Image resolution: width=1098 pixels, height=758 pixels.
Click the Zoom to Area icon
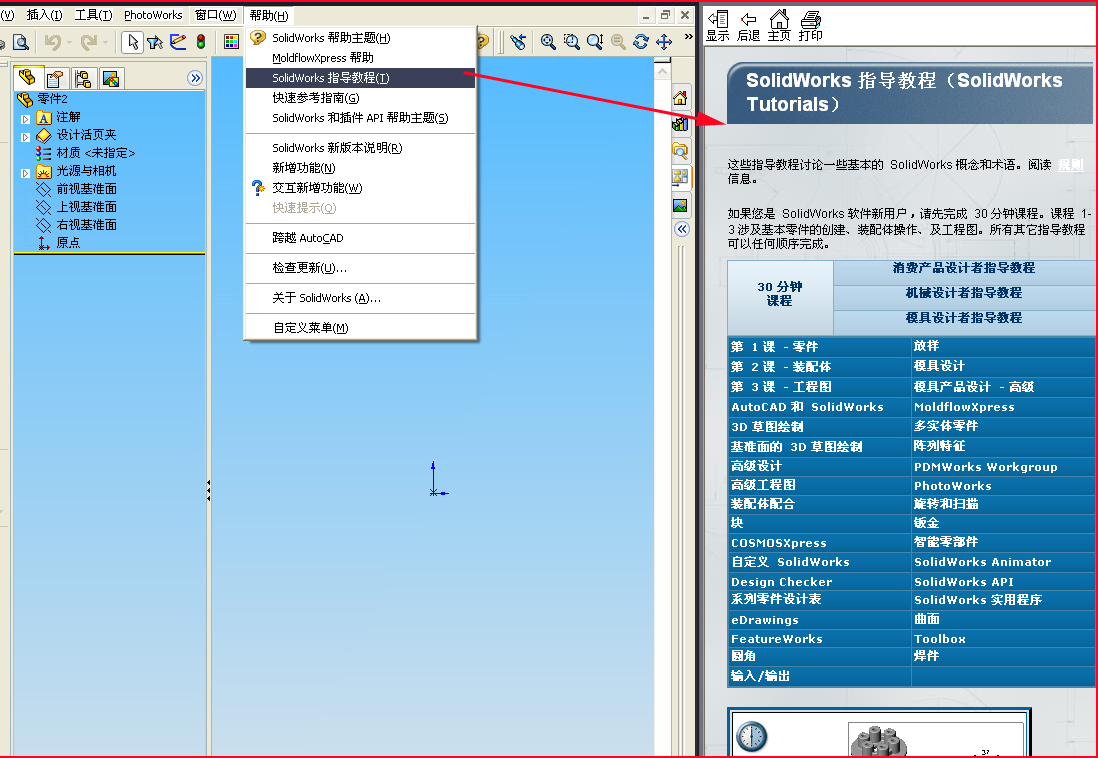coord(571,42)
